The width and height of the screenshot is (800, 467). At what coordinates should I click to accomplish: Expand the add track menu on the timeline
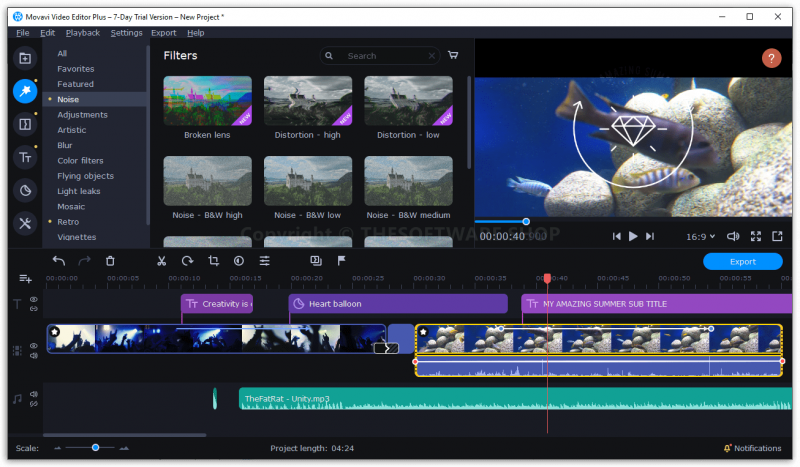click(26, 278)
